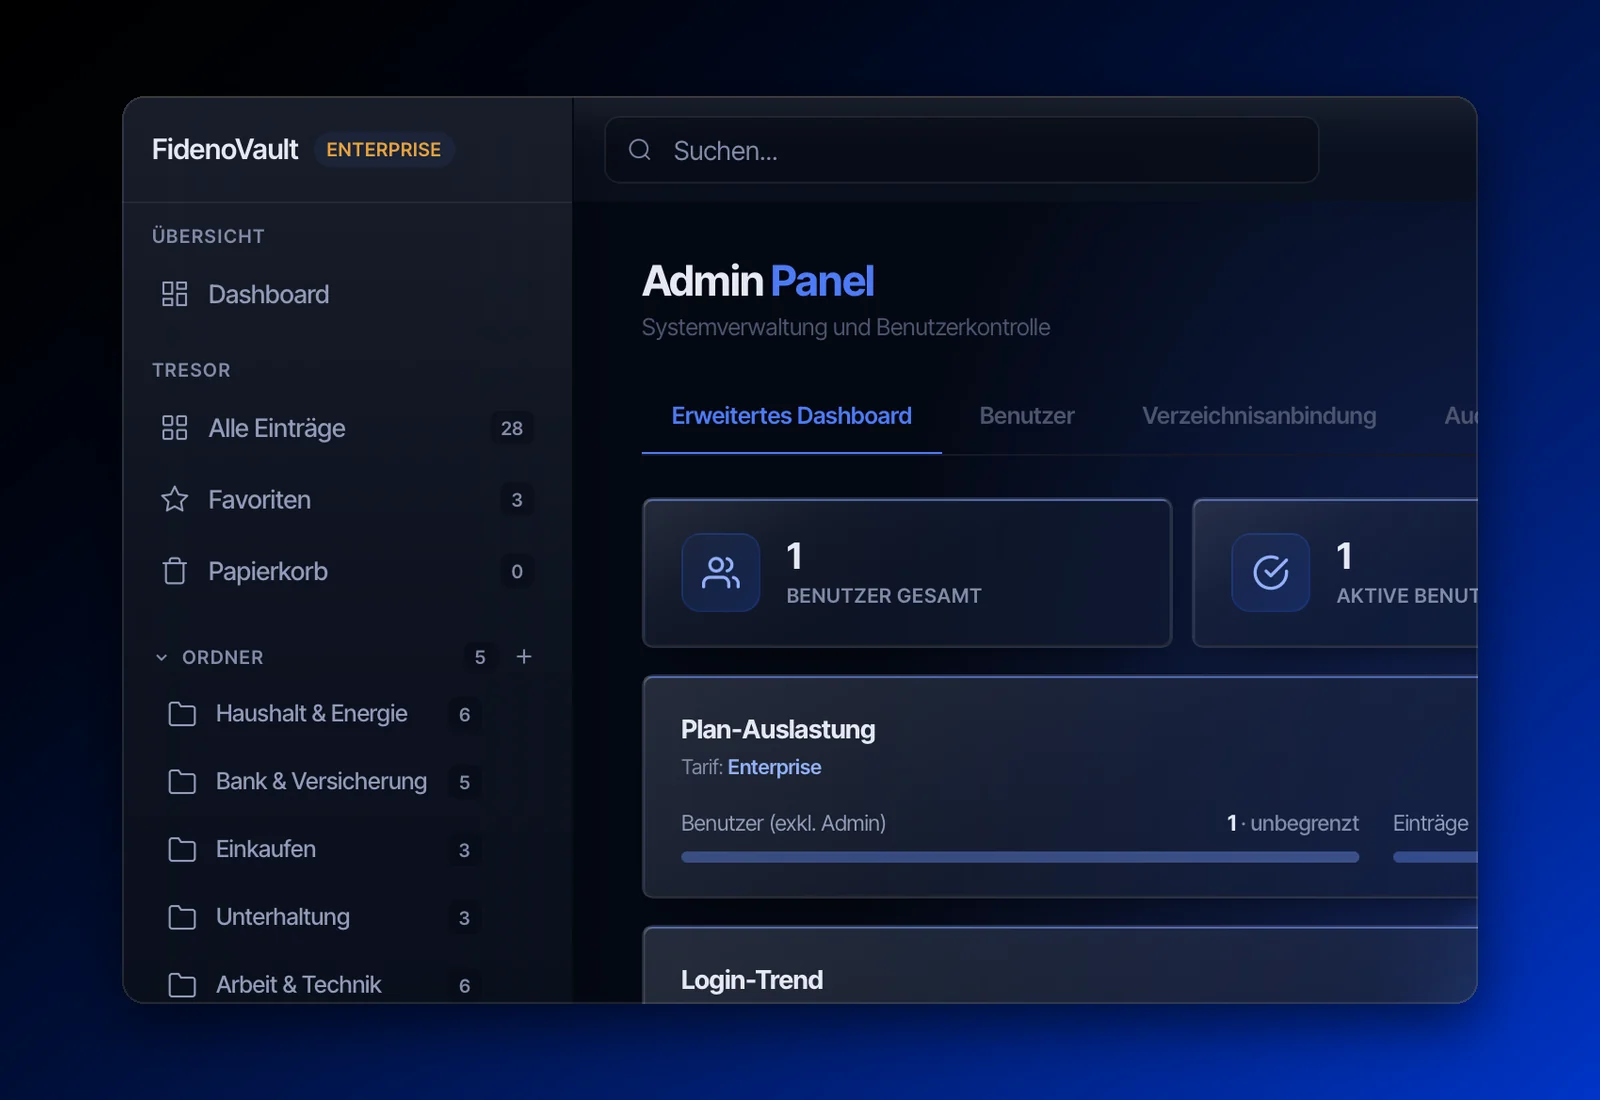Collapse the Ordner section chevron
This screenshot has width=1600, height=1100.
click(162, 657)
